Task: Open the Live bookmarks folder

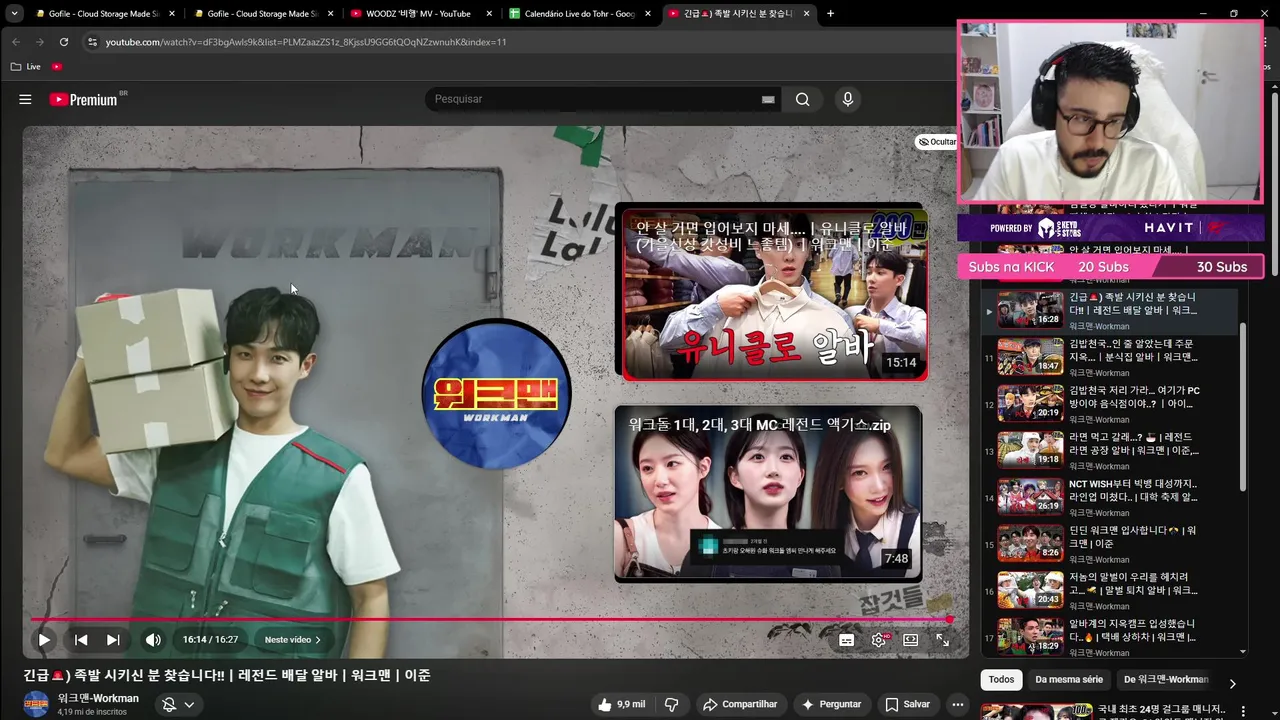Action: [x=26, y=67]
